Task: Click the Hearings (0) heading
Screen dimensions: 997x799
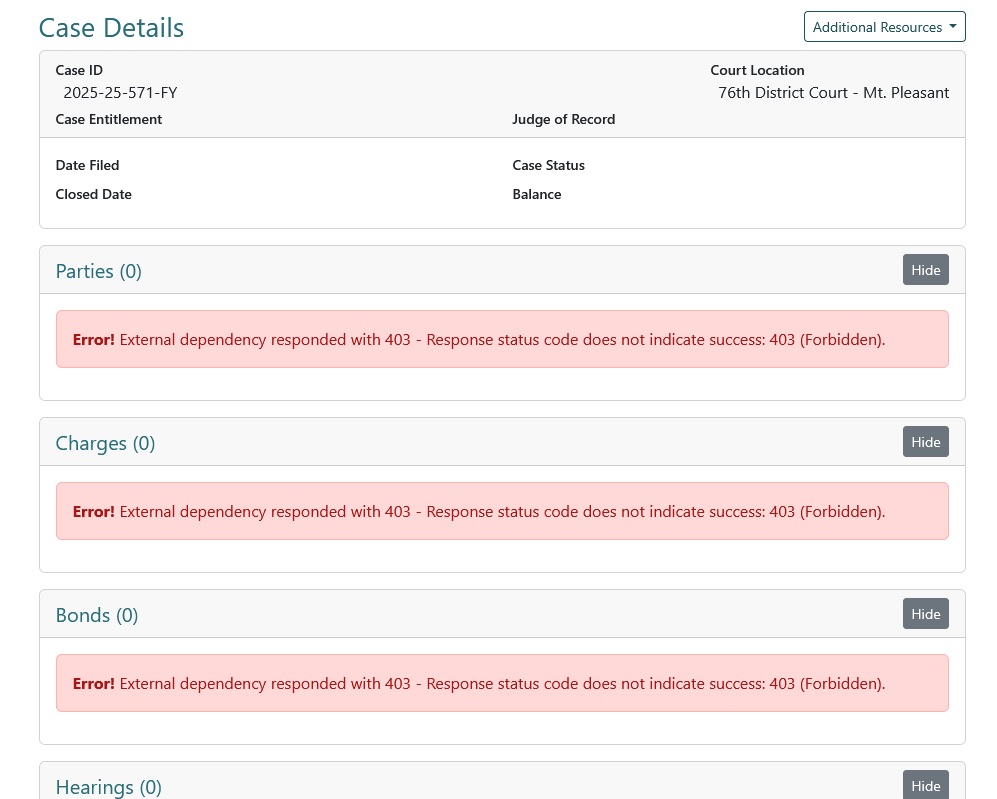Action: 109,787
